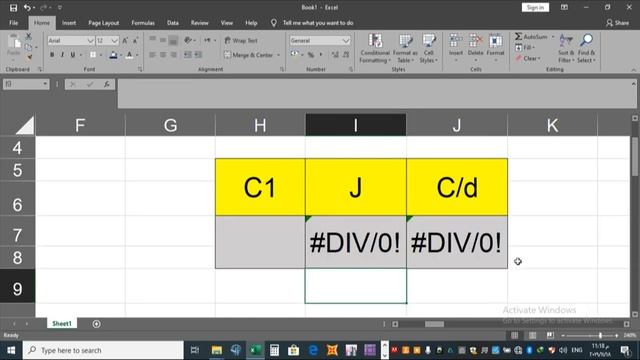640x360 pixels.
Task: Switch to the Page Layout tab
Action: pos(104,23)
